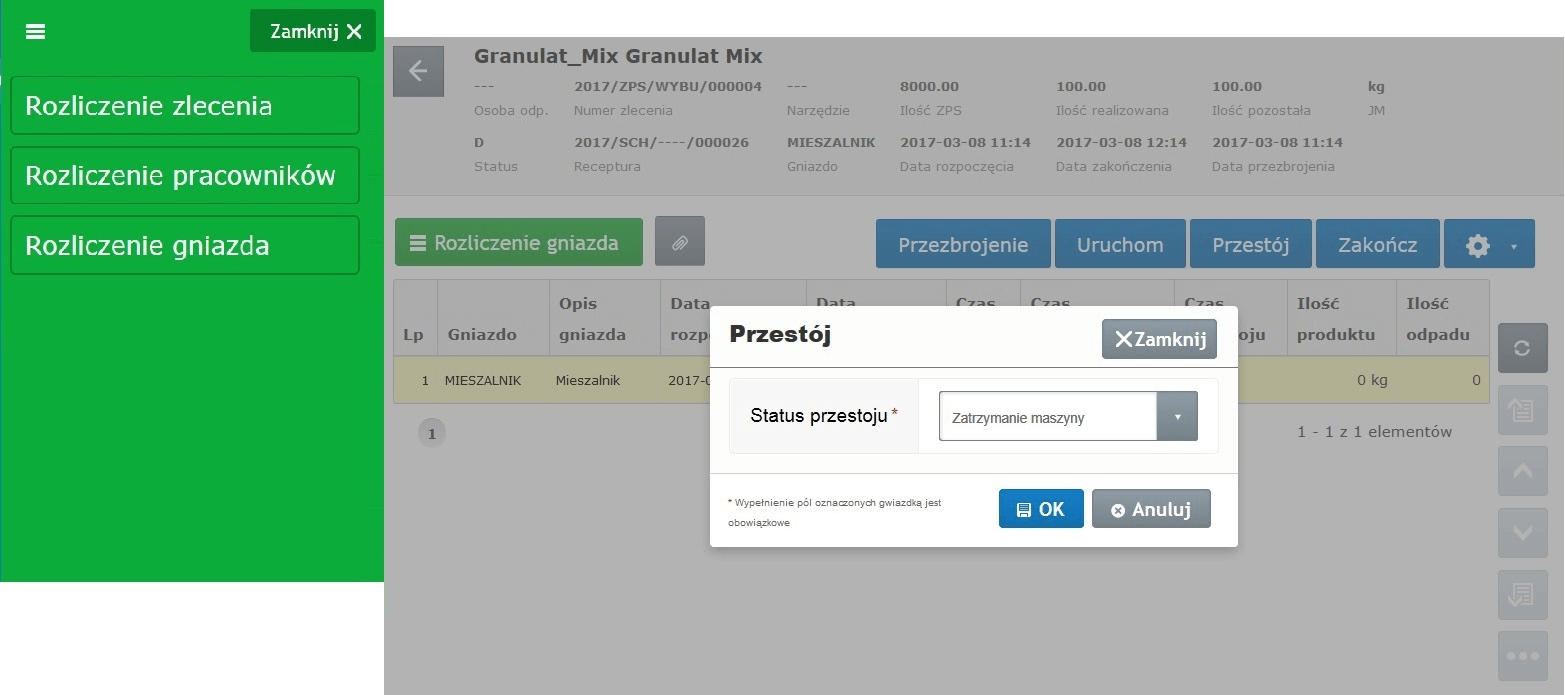This screenshot has height=695, width=1565.
Task: Click the Mieszalnik description cell
Action: pos(604,380)
